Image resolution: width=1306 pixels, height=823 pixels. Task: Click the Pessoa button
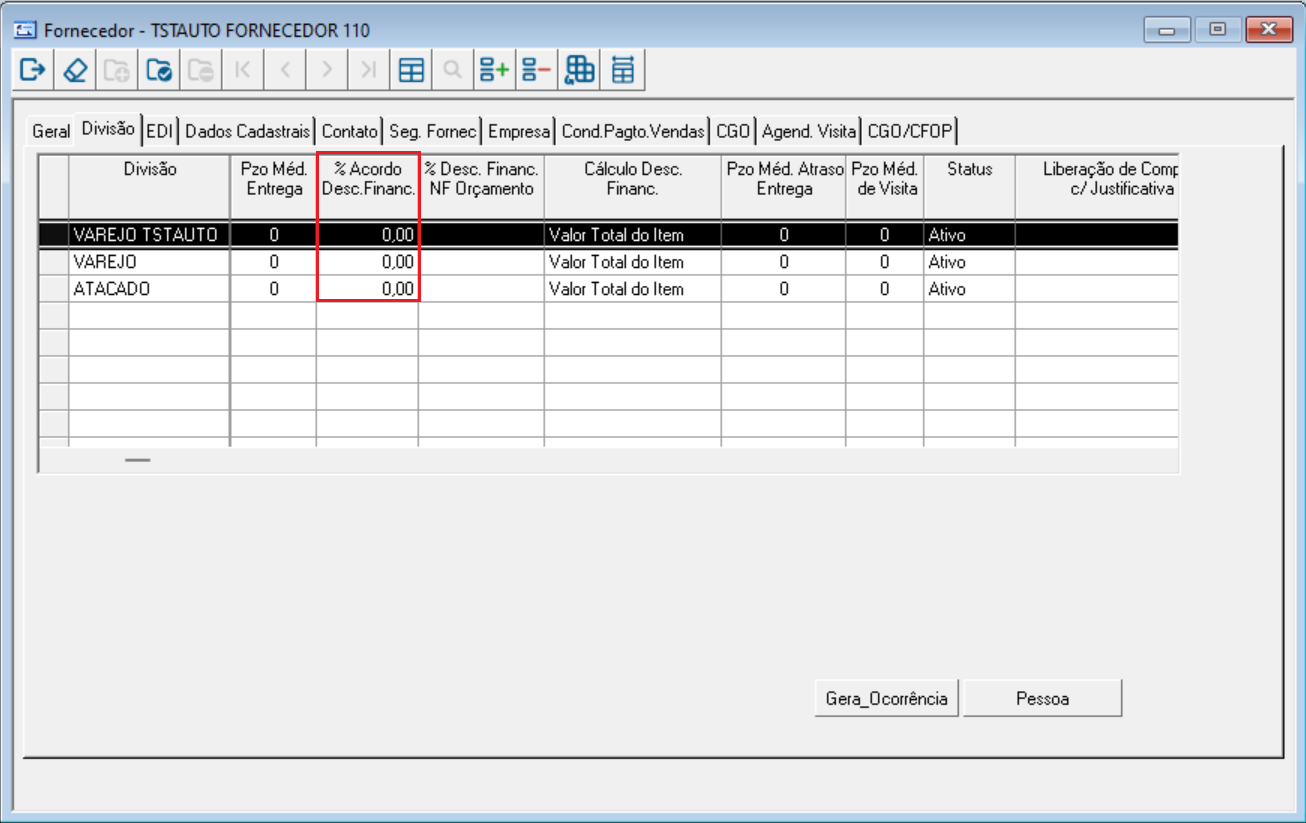(1042, 699)
